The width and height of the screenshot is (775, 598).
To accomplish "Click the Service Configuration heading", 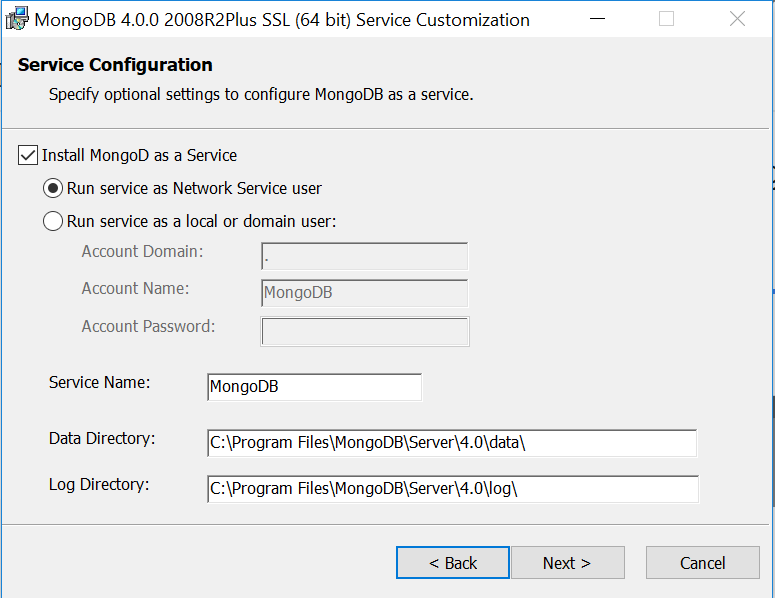I will pyautogui.click(x=115, y=65).
